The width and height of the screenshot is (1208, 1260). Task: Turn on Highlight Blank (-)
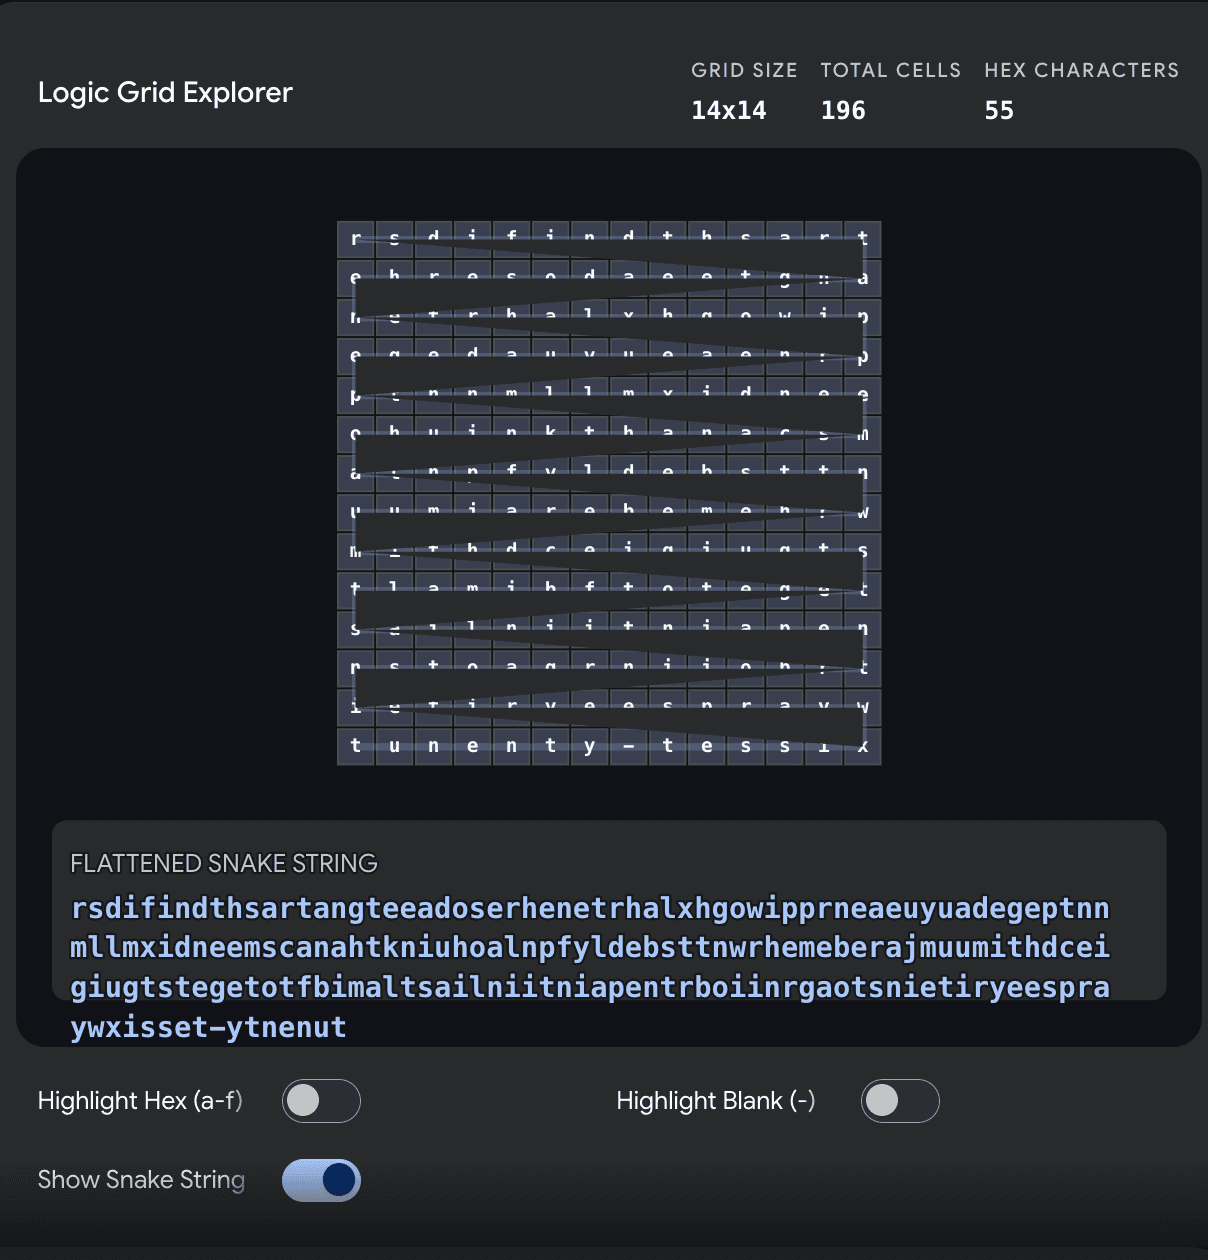click(900, 1101)
